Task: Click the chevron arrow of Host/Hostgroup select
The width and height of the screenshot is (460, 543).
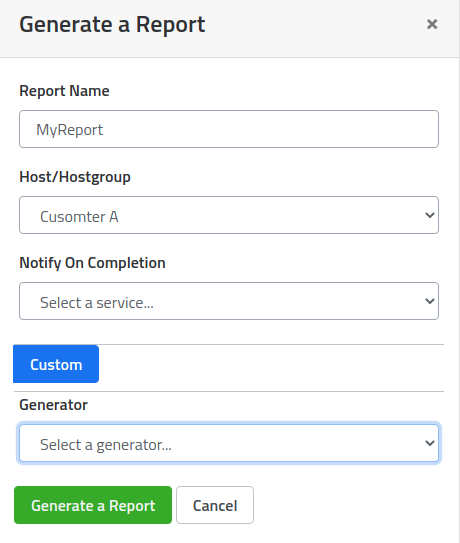Action: click(430, 215)
